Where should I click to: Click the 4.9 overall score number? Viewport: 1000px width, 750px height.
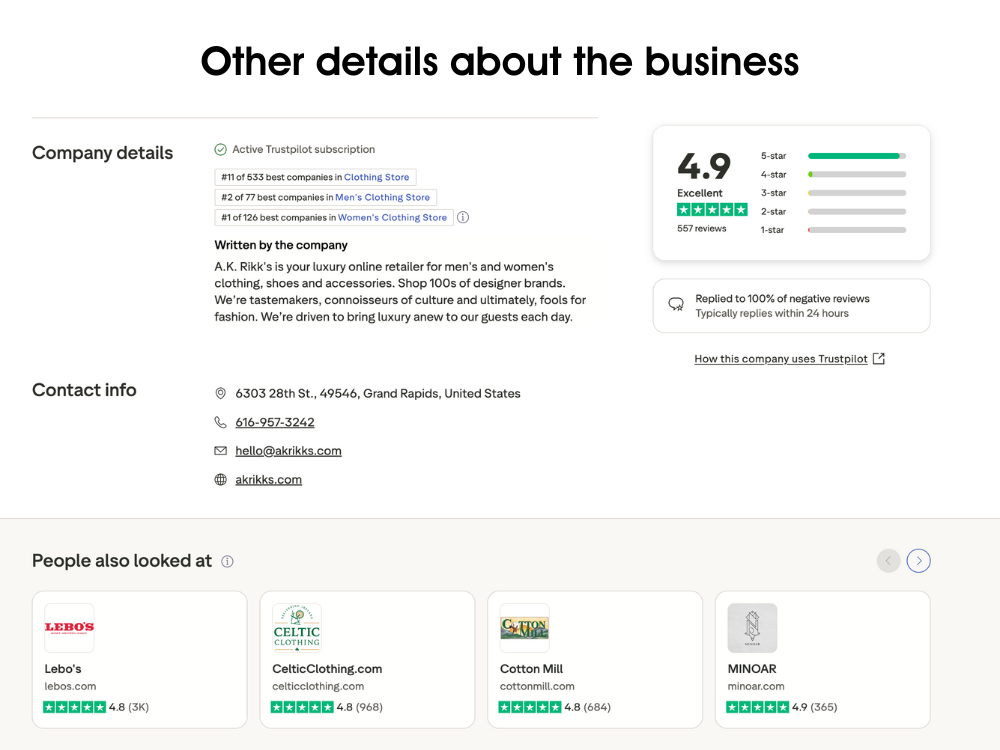pyautogui.click(x=703, y=166)
